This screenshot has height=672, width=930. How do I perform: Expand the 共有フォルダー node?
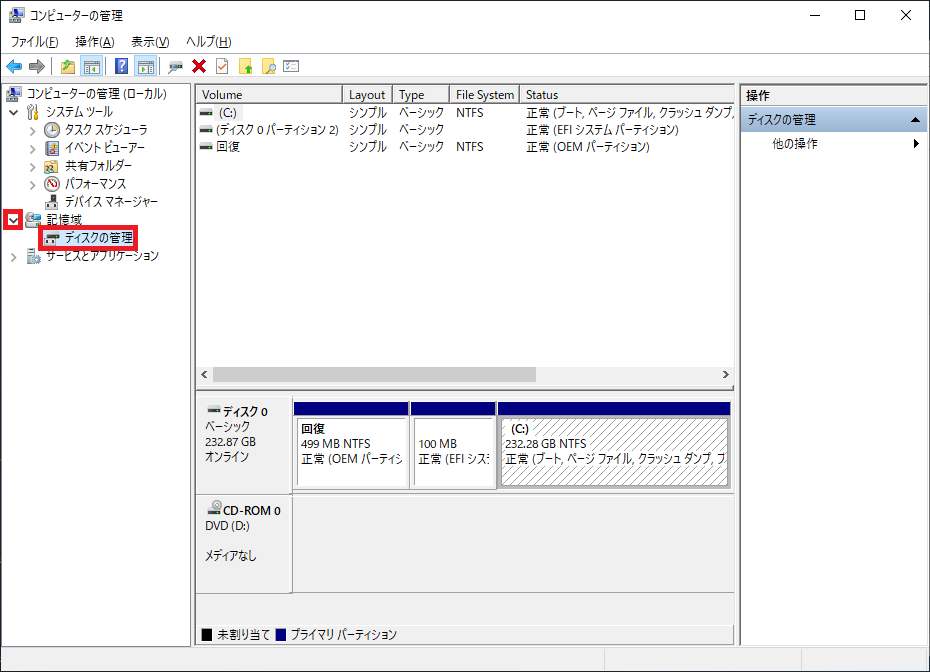[33, 167]
